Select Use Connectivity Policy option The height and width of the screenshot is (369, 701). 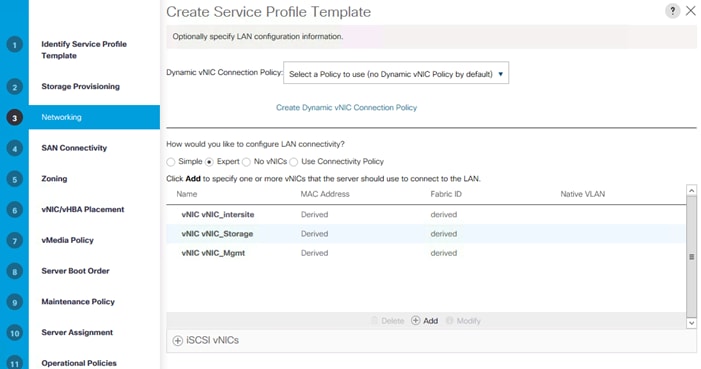[294, 162]
